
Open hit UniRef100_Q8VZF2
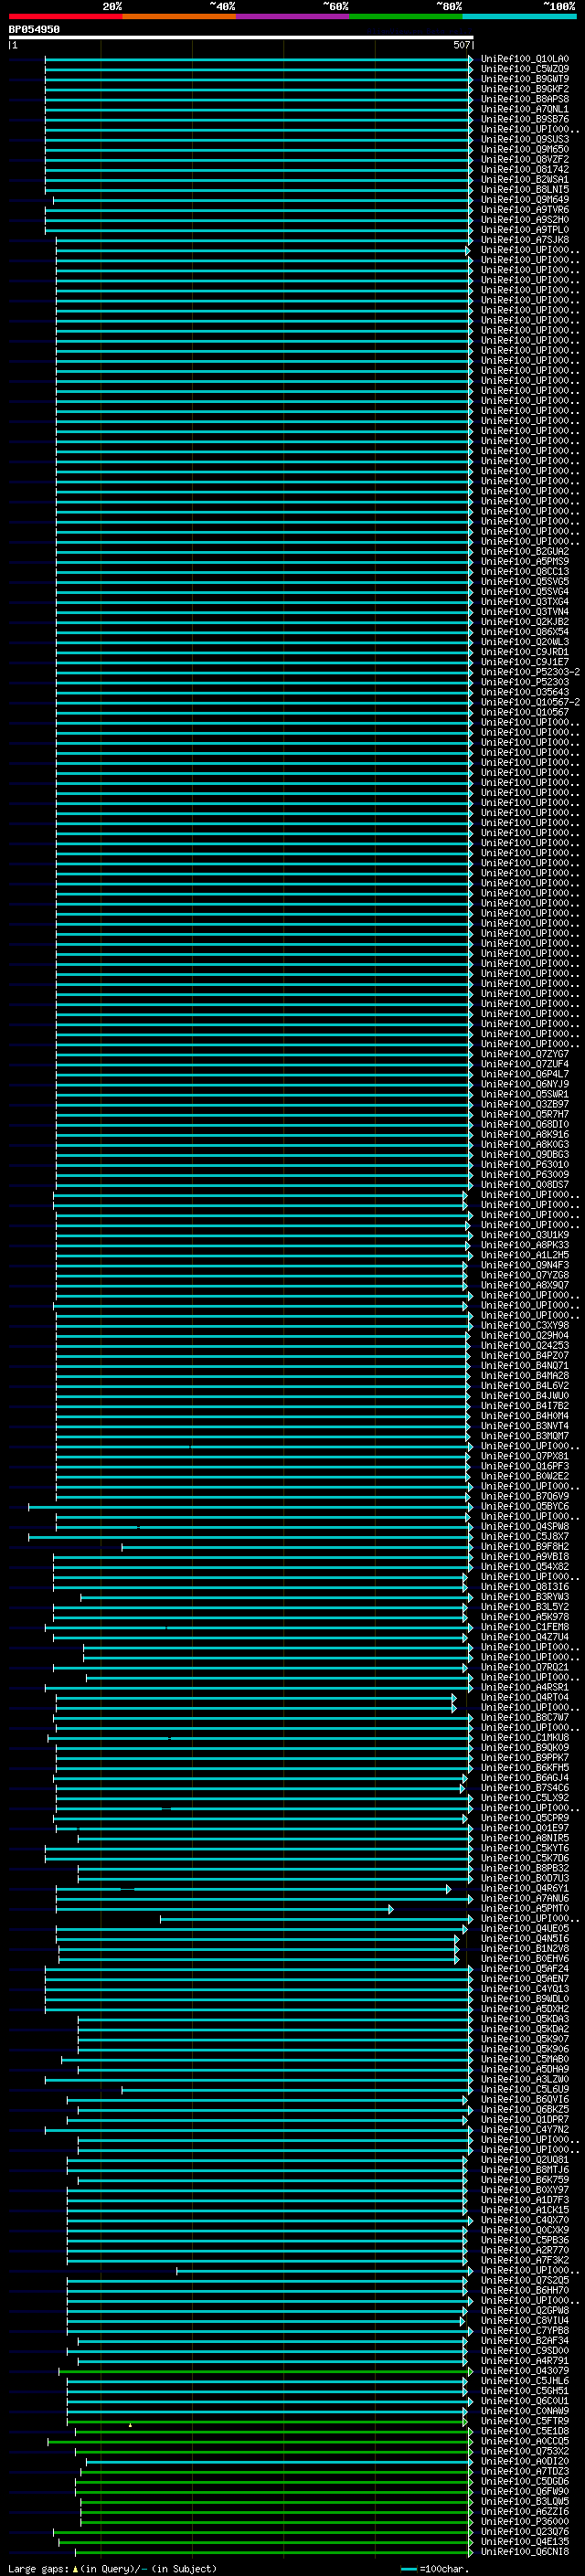click(x=524, y=159)
